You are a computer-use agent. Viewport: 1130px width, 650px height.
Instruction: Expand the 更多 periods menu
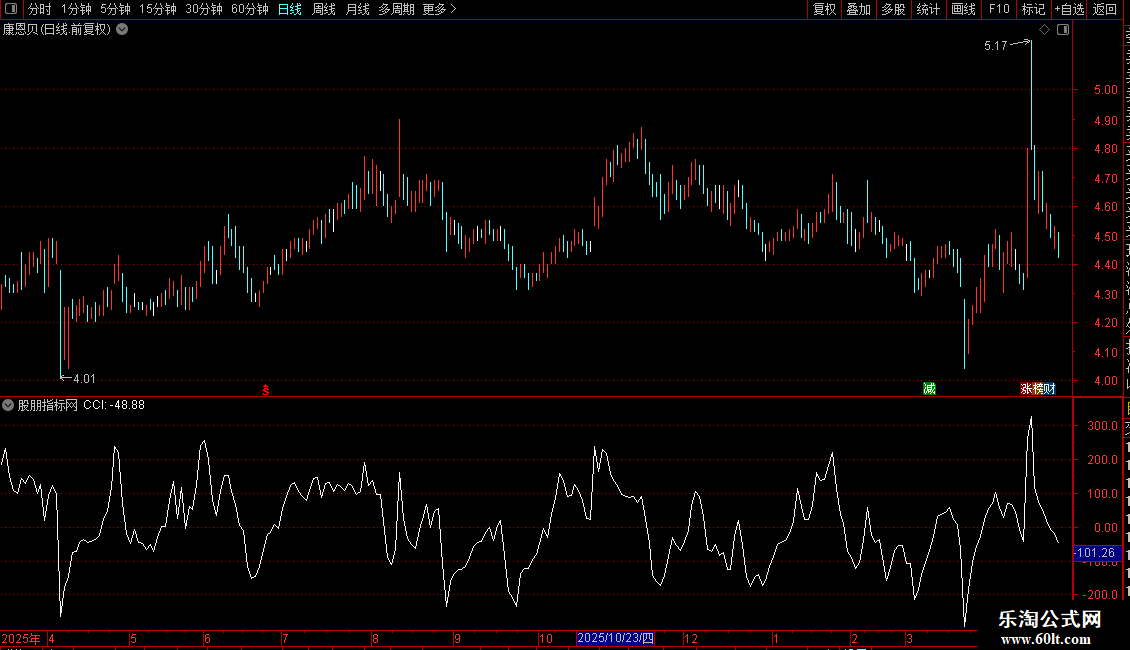tap(439, 9)
